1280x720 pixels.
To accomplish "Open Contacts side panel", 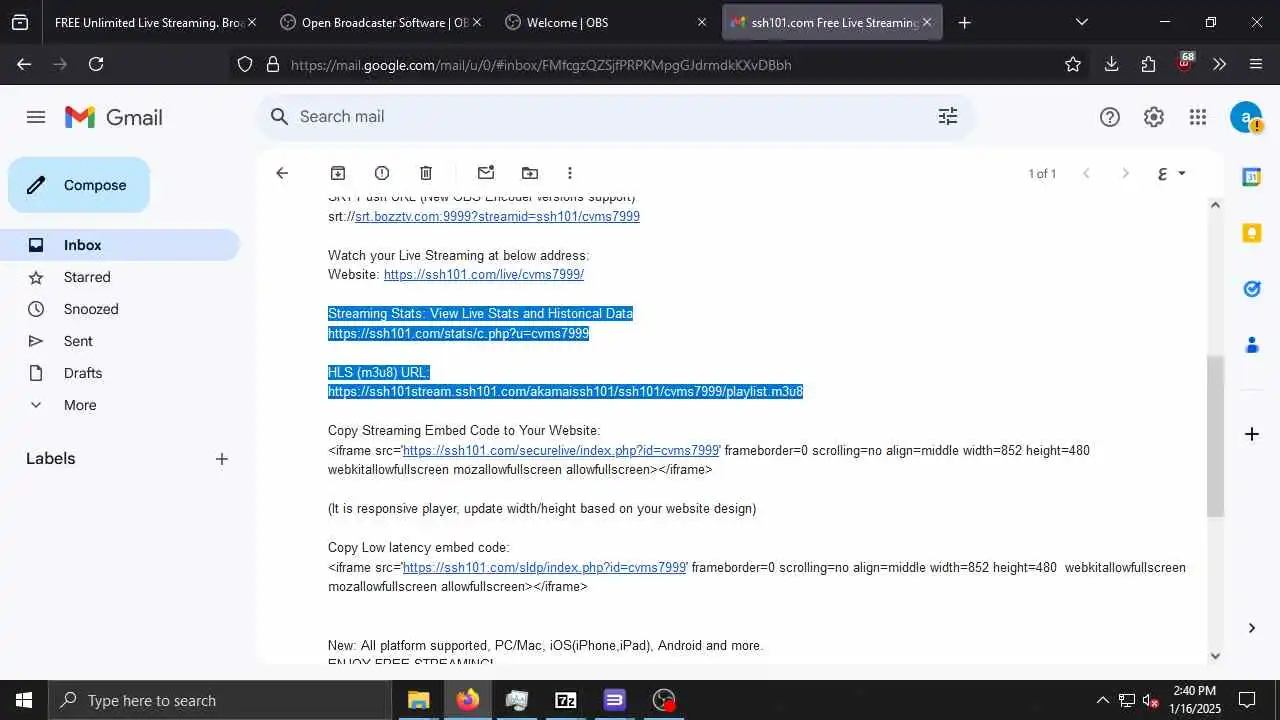I will [x=1252, y=345].
